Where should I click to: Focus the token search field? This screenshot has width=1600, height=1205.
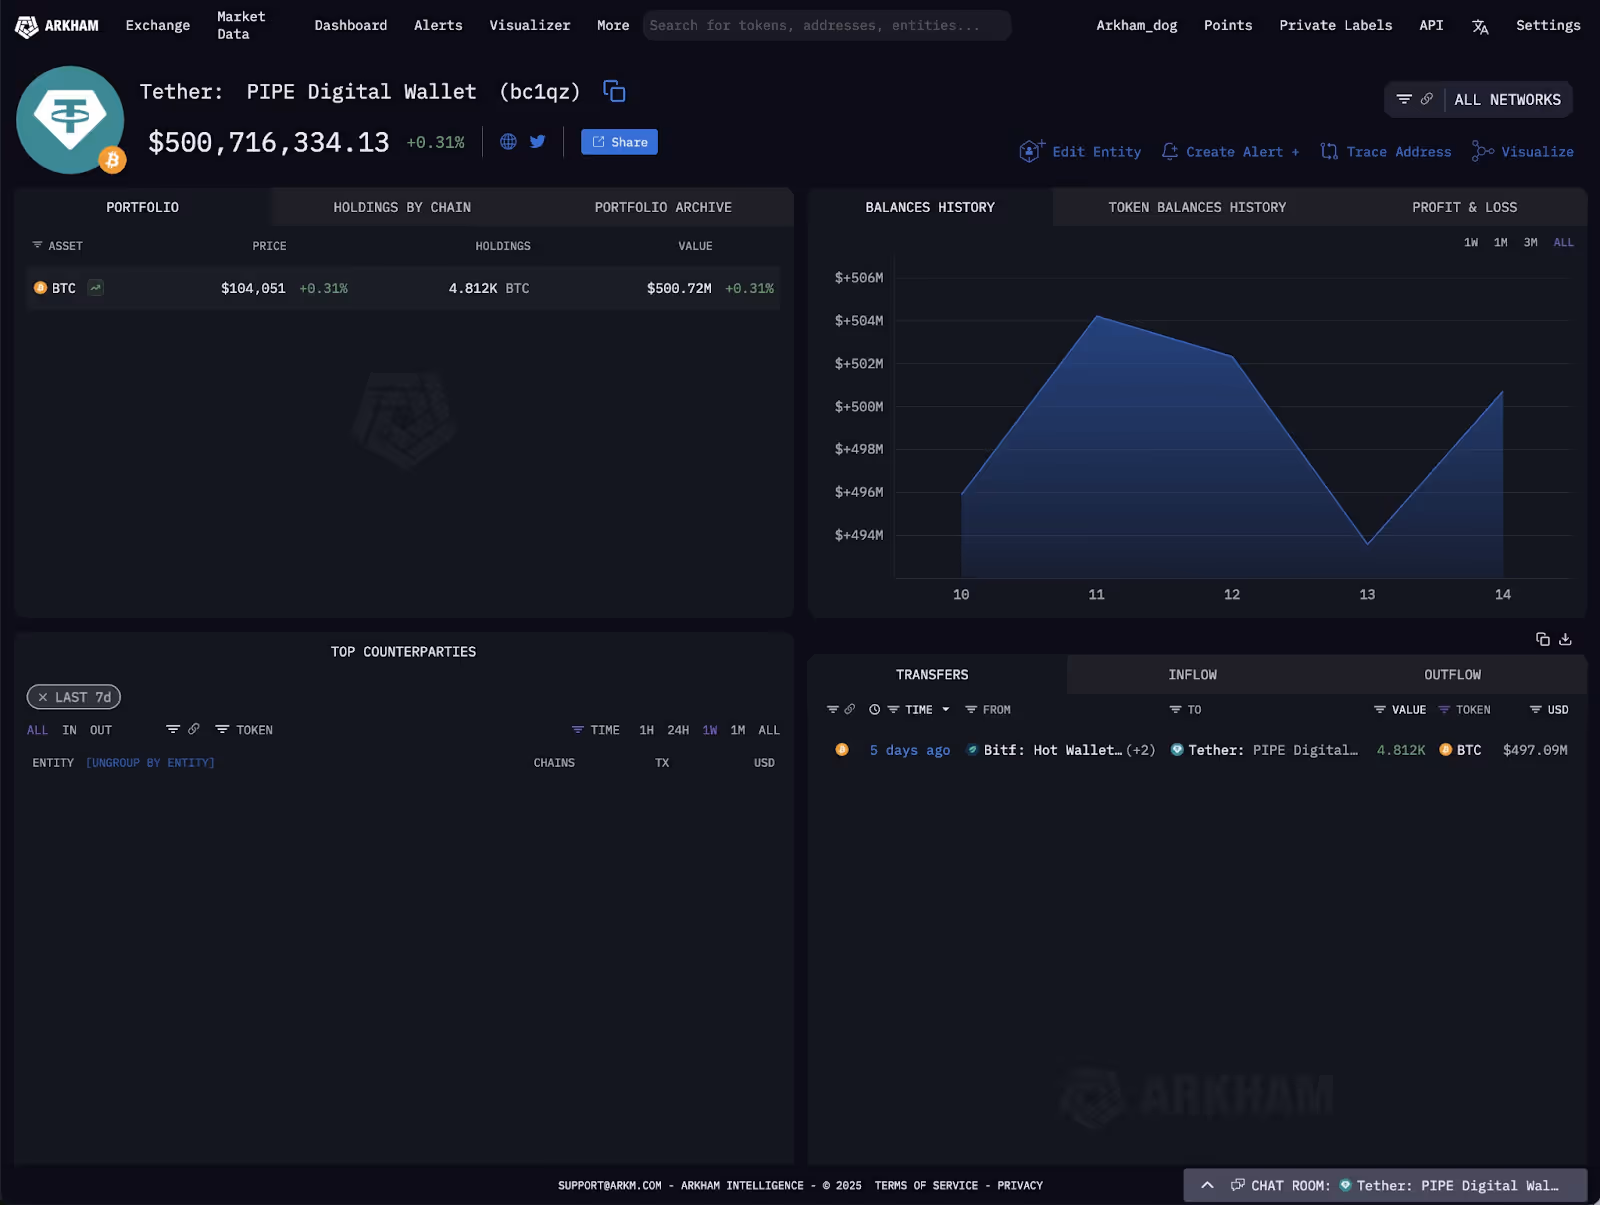[826, 25]
